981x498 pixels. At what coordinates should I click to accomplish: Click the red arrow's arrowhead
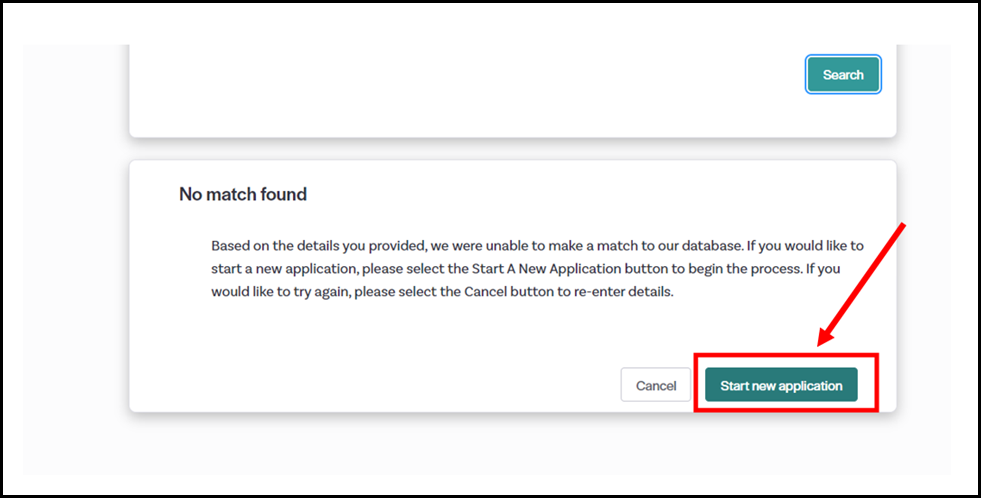tap(824, 340)
